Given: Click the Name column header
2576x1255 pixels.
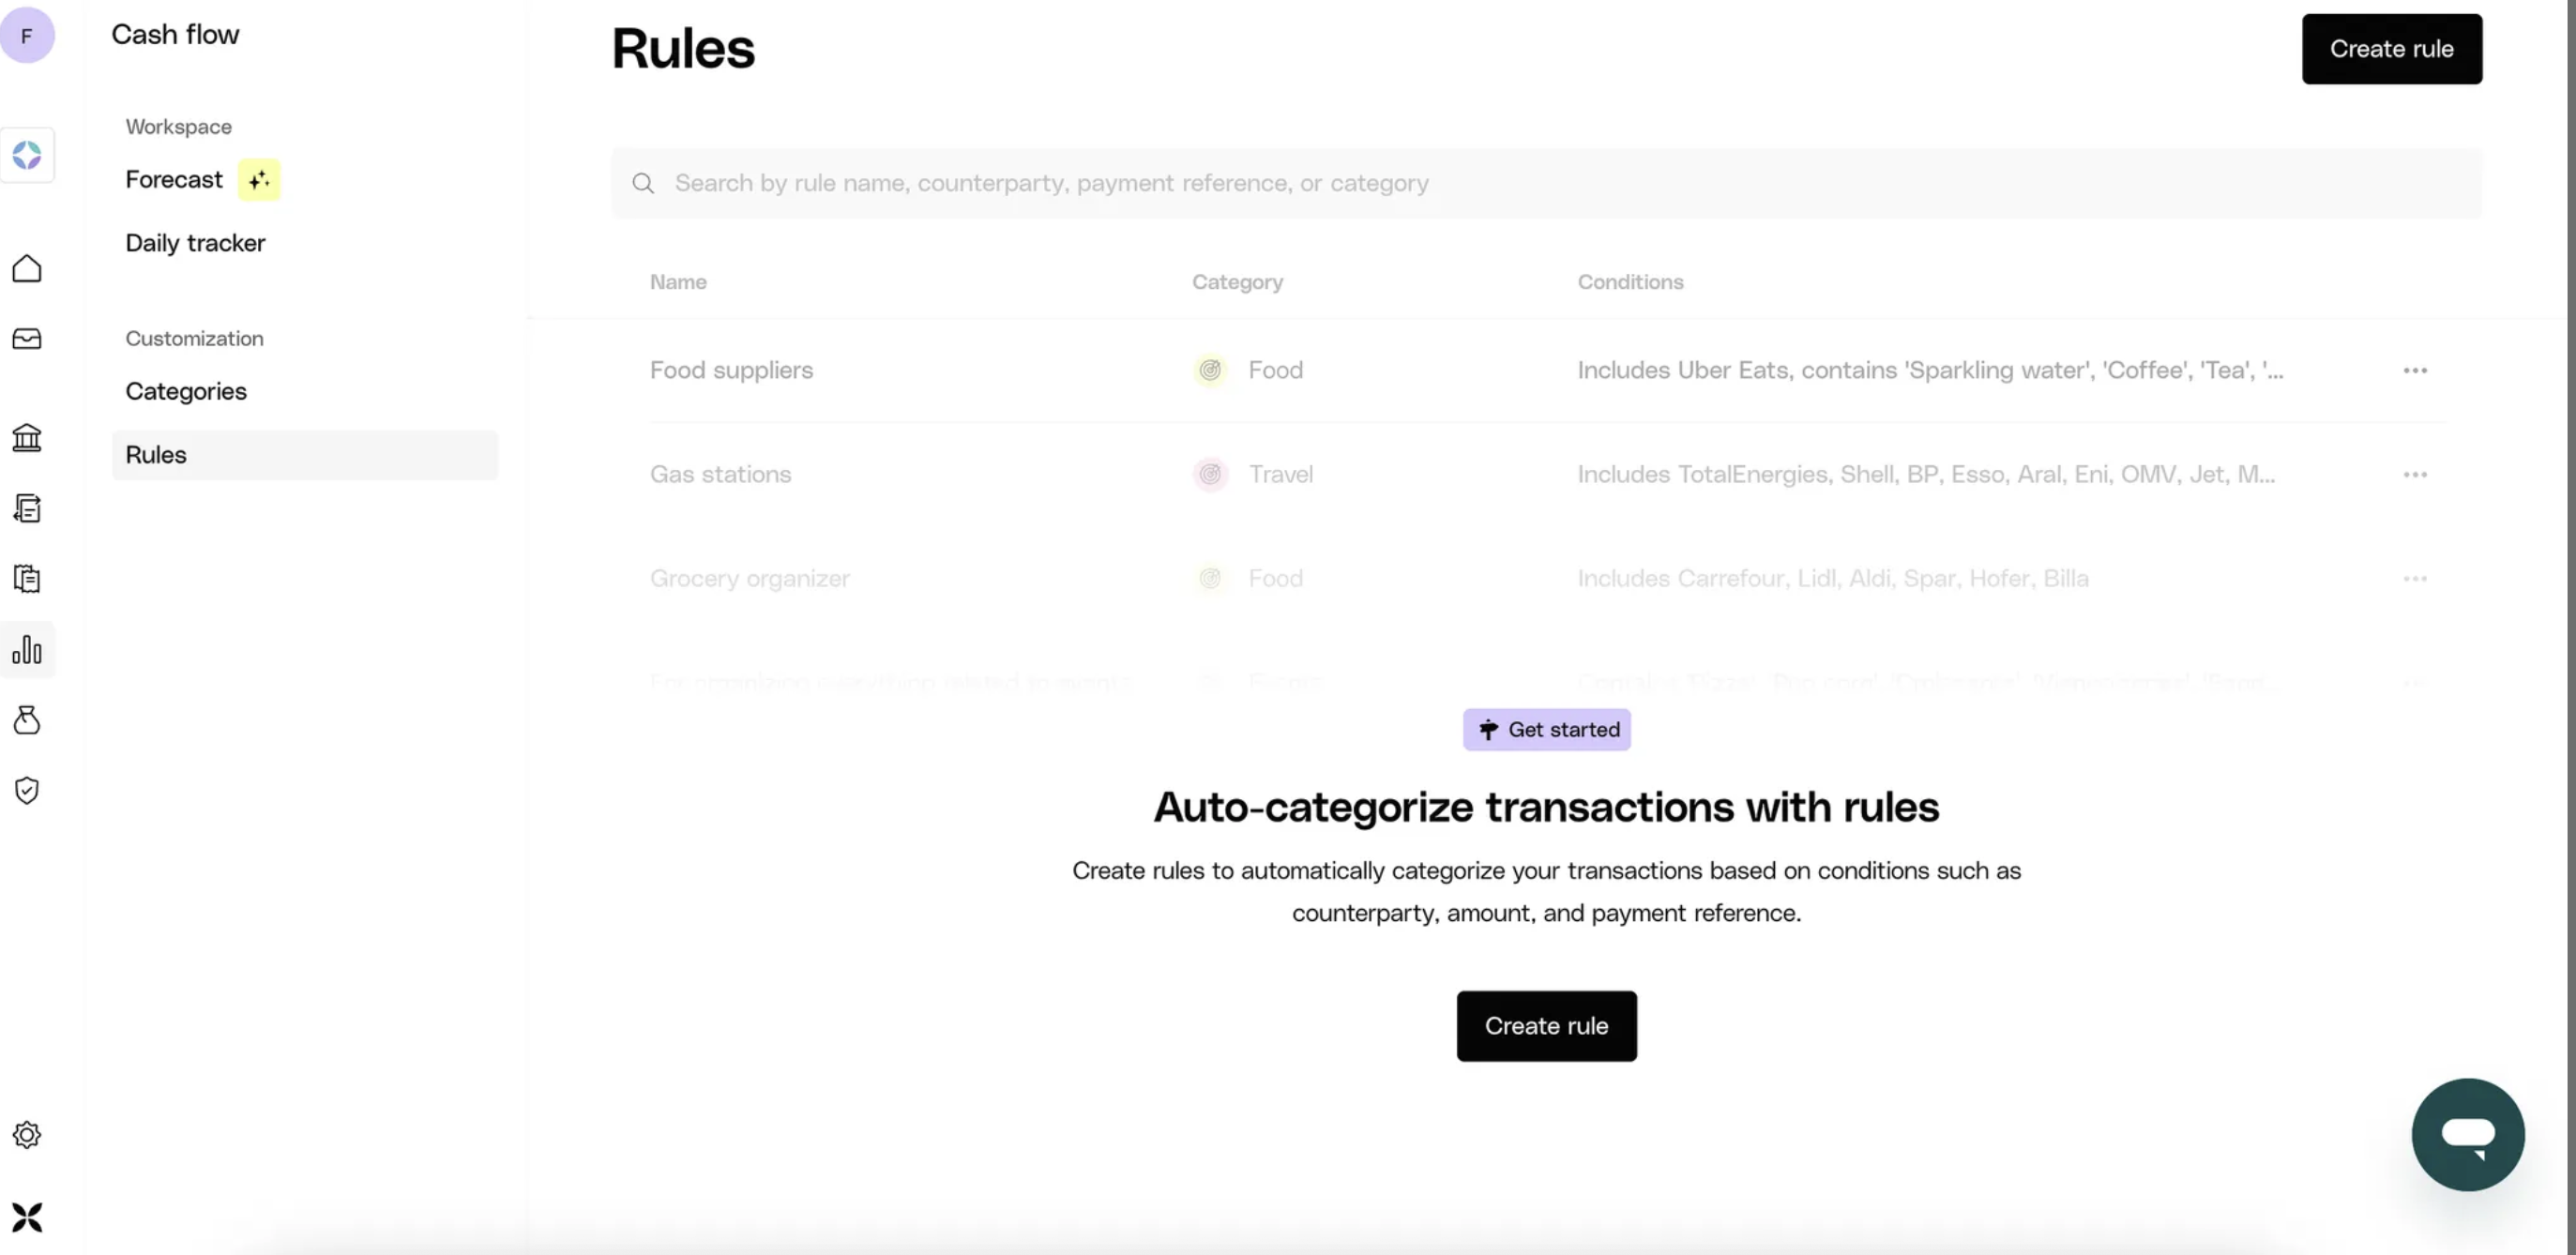Looking at the screenshot, I should (x=678, y=282).
